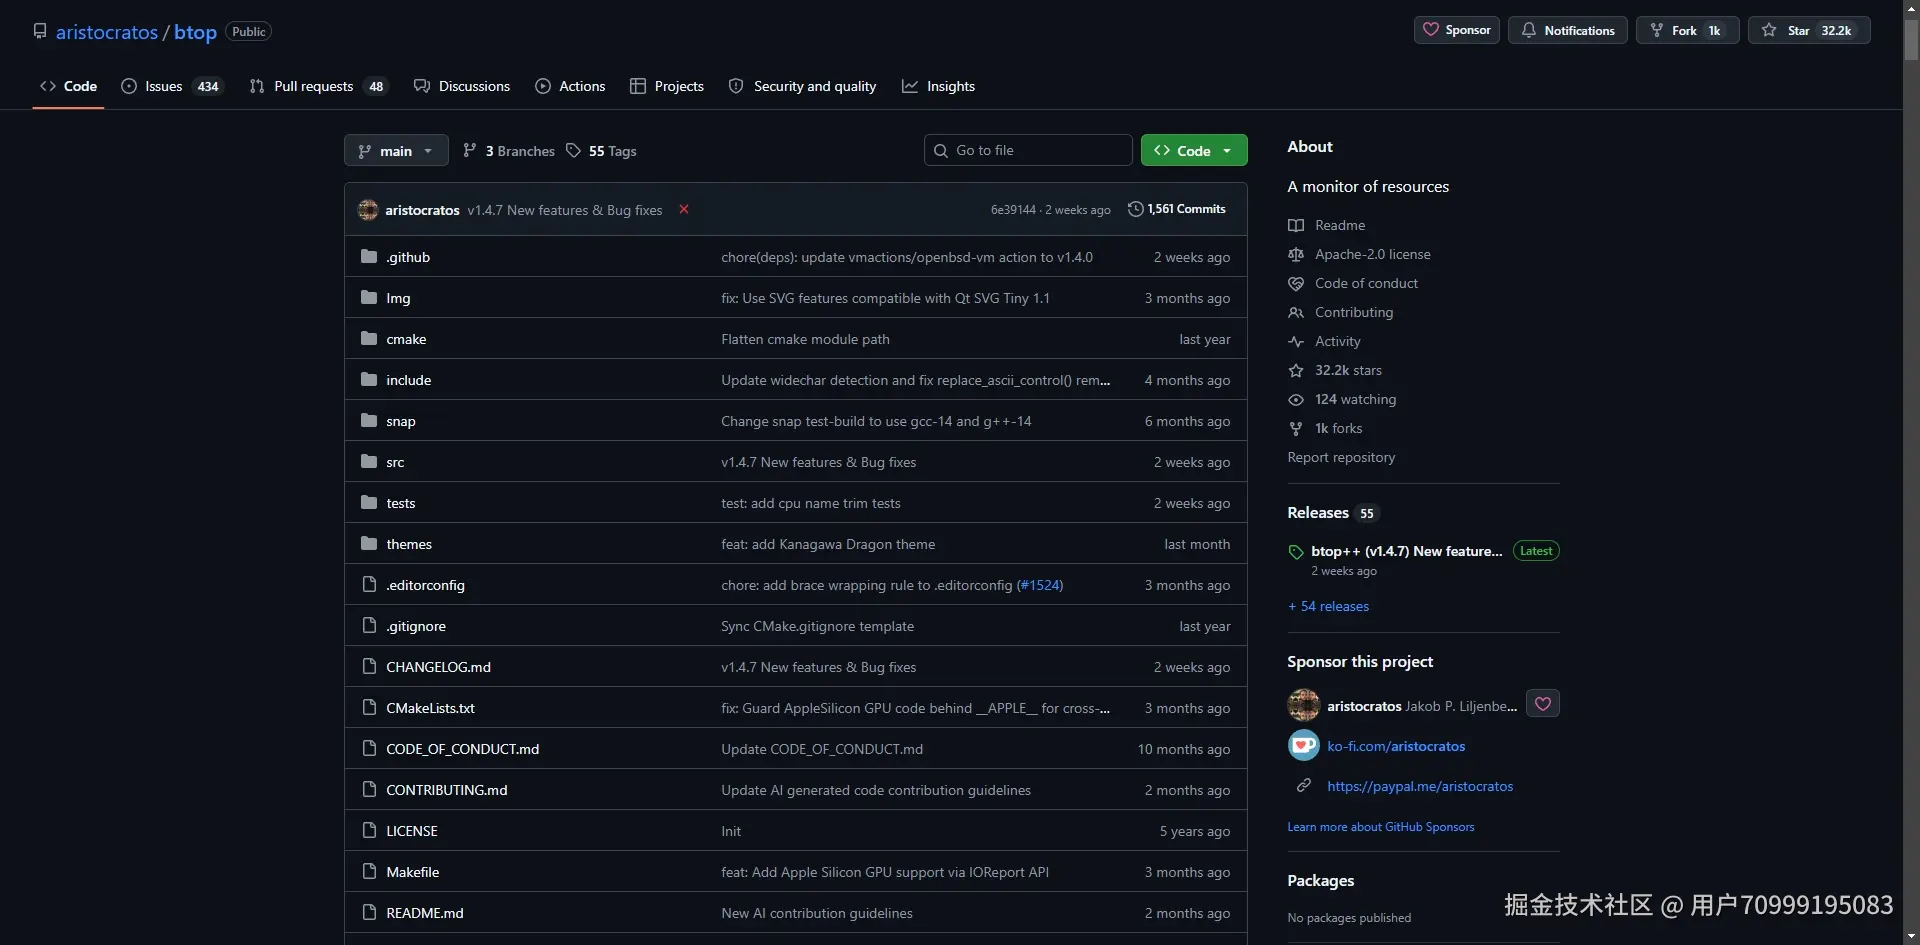This screenshot has height=945, width=1920.
Task: Click the cmake folder icon
Action: 369,338
